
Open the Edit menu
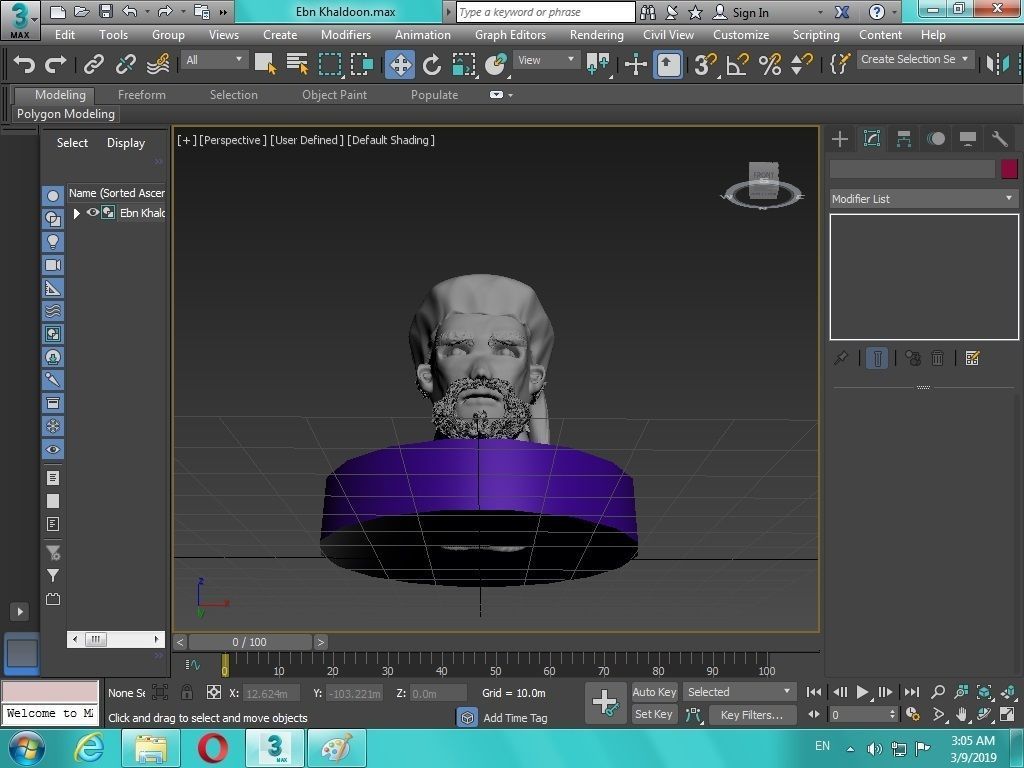64,35
